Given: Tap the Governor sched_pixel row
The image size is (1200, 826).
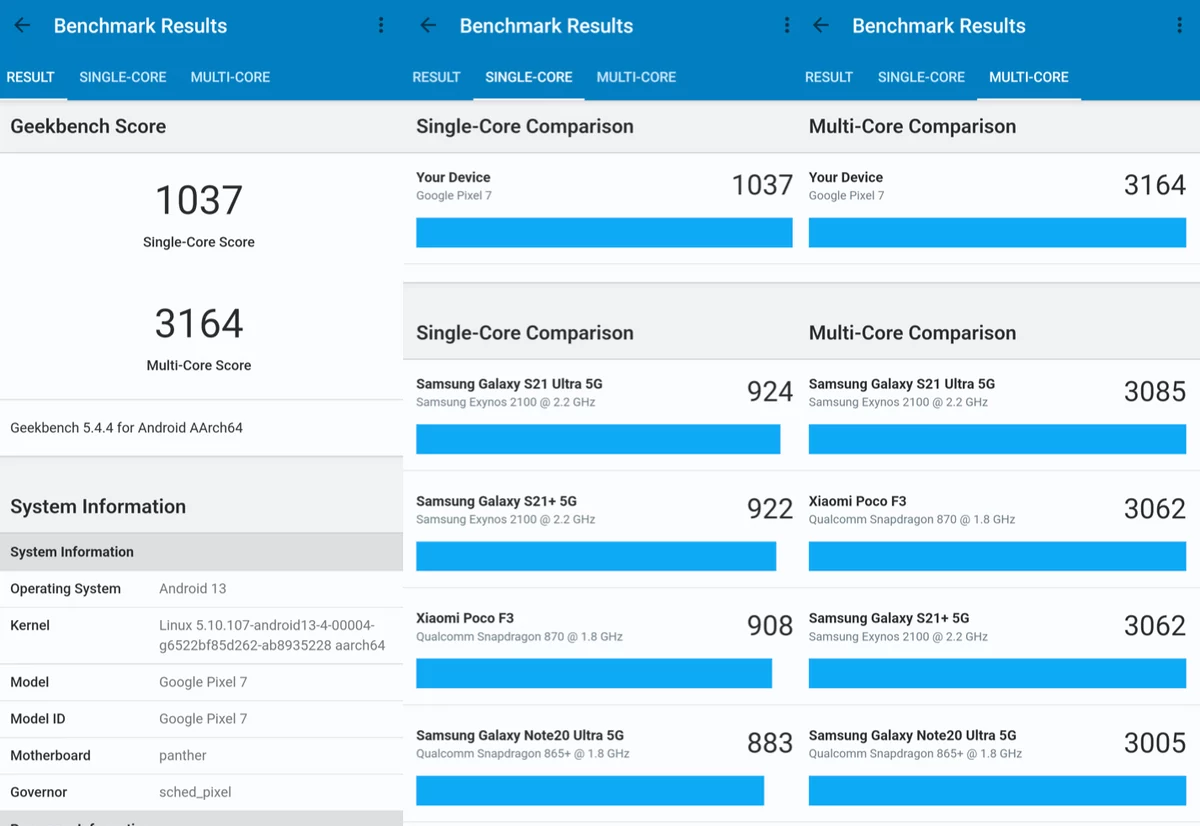Looking at the screenshot, I should point(201,792).
